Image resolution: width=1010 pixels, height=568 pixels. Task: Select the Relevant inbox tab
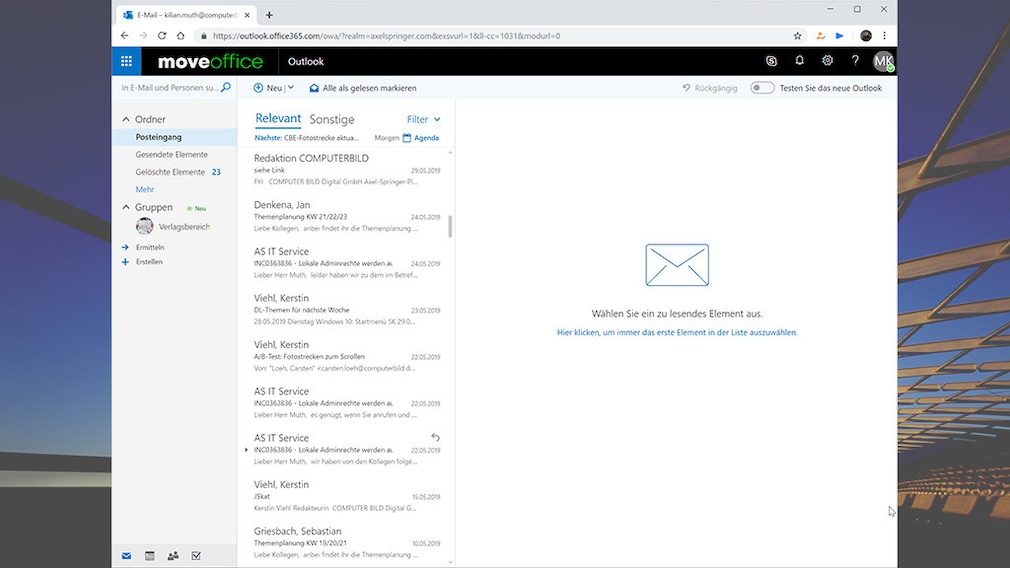pos(278,118)
